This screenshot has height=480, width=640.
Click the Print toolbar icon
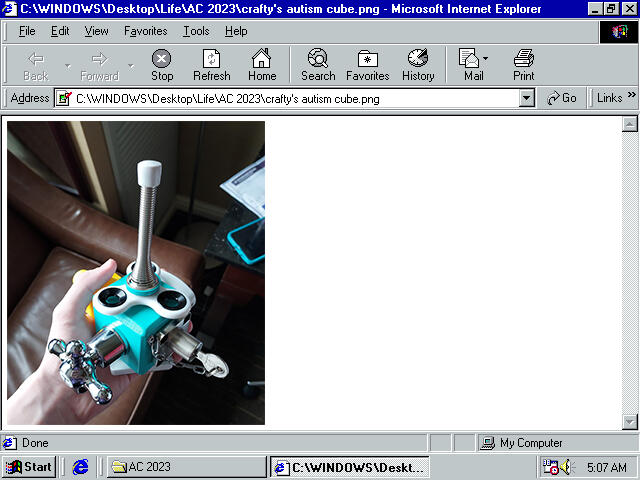pos(524,65)
